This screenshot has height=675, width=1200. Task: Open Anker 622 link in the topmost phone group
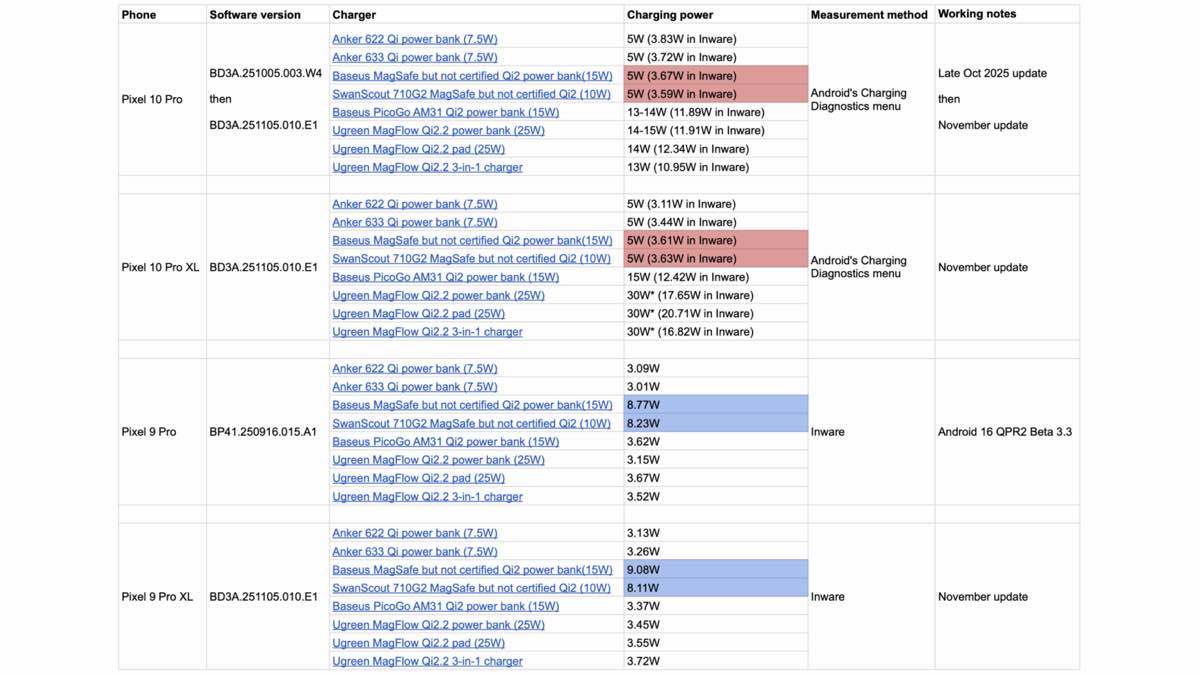pyautogui.click(x=415, y=39)
